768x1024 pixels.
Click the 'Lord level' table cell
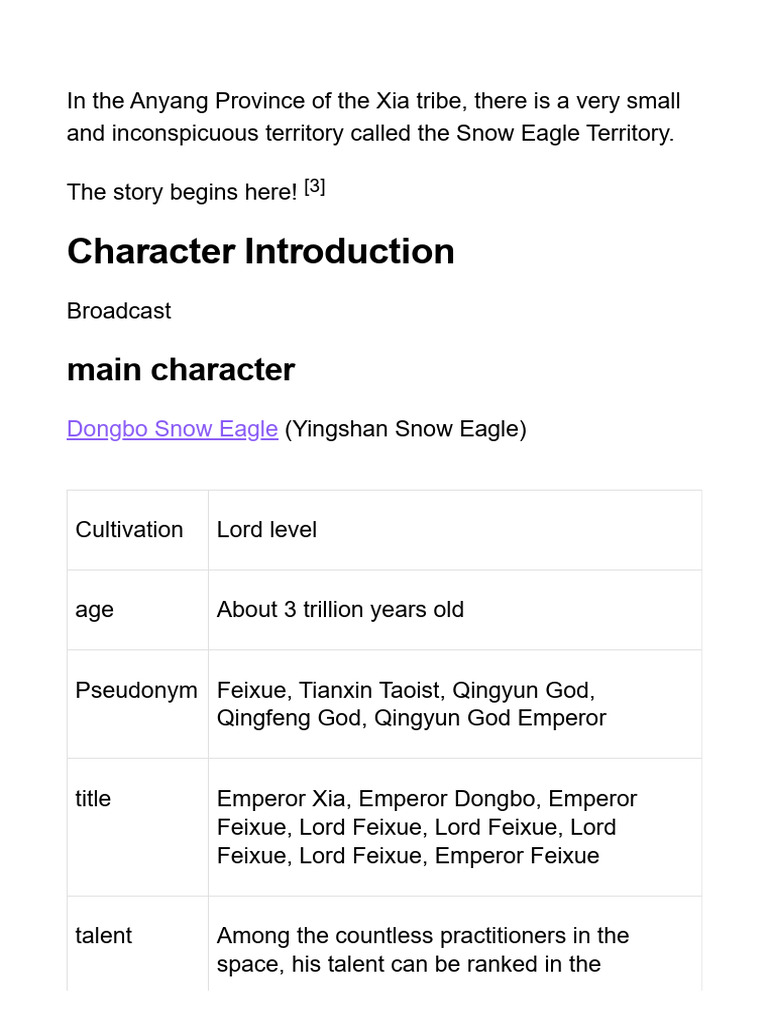[266, 530]
